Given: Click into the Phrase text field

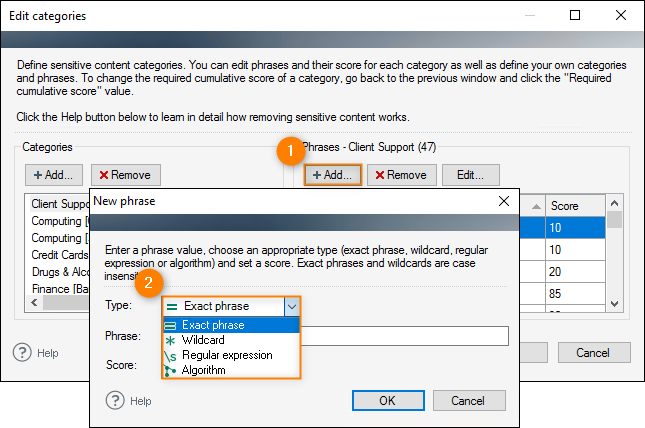Looking at the screenshot, I should [x=405, y=336].
